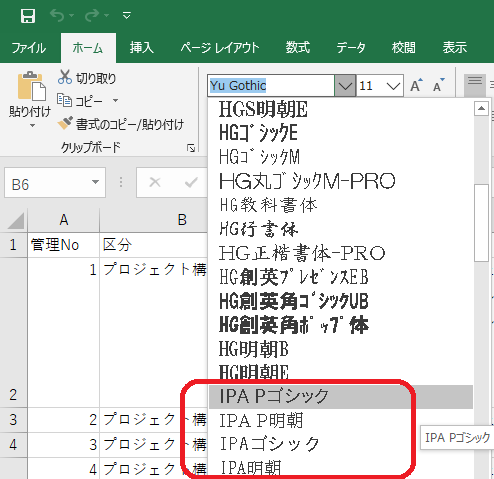Click cell A3 containing 2
494x479 pixels.
63,420
